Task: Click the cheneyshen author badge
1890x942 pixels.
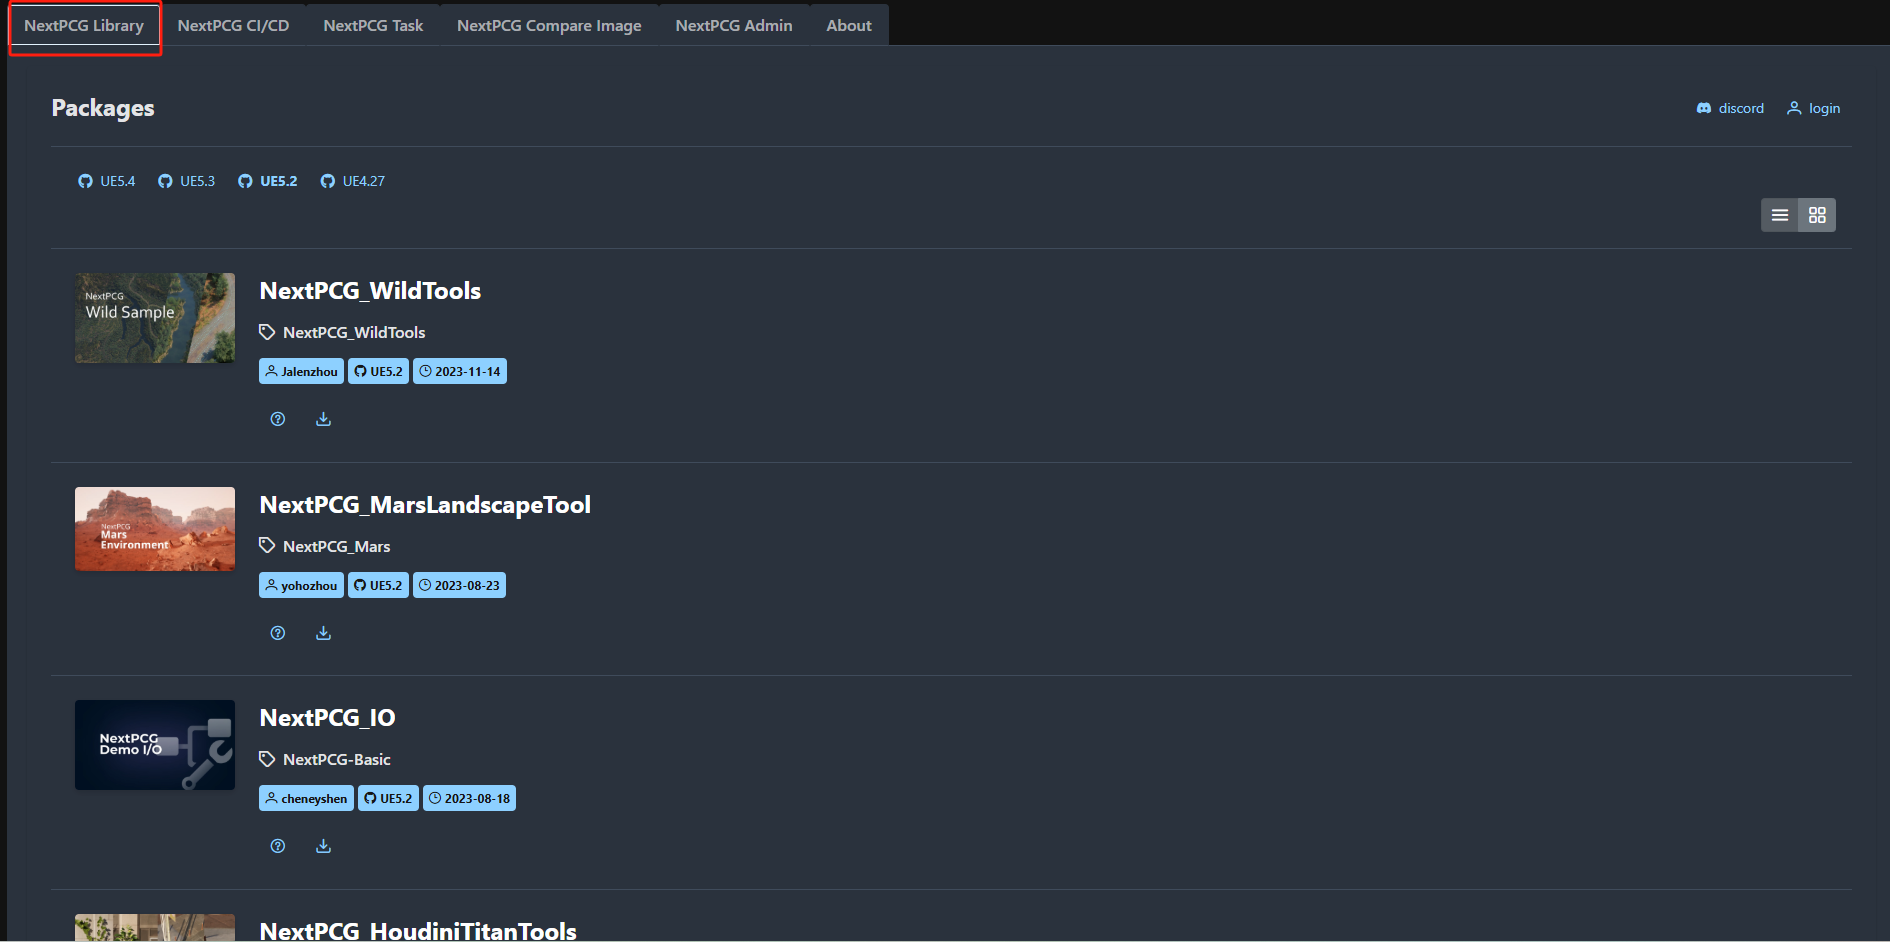Action: [306, 798]
